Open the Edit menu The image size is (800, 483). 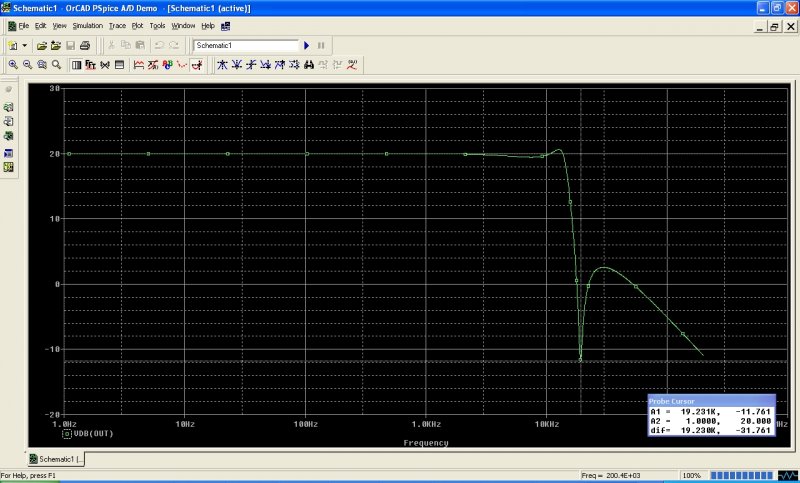40,26
